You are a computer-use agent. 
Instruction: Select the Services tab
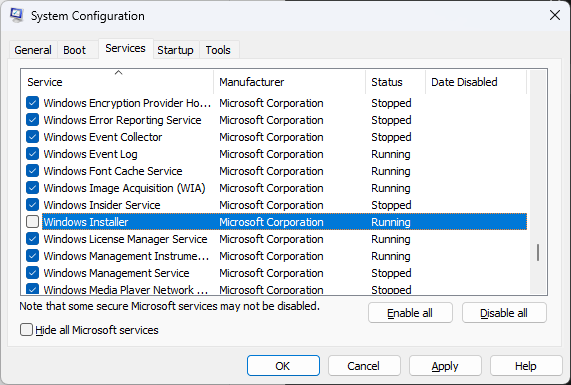tap(125, 48)
